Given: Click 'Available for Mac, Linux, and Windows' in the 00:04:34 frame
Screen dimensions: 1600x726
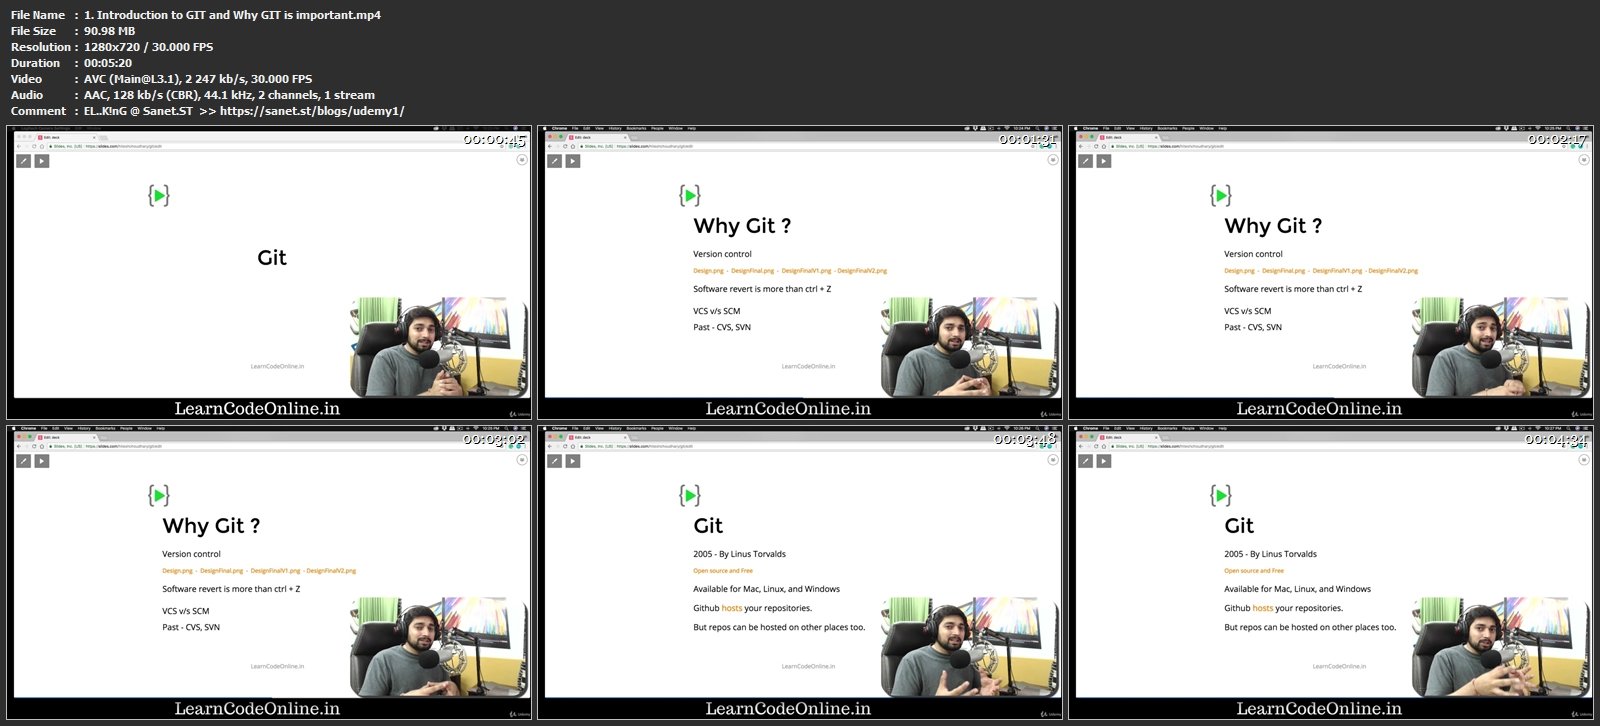Looking at the screenshot, I should (x=1298, y=589).
